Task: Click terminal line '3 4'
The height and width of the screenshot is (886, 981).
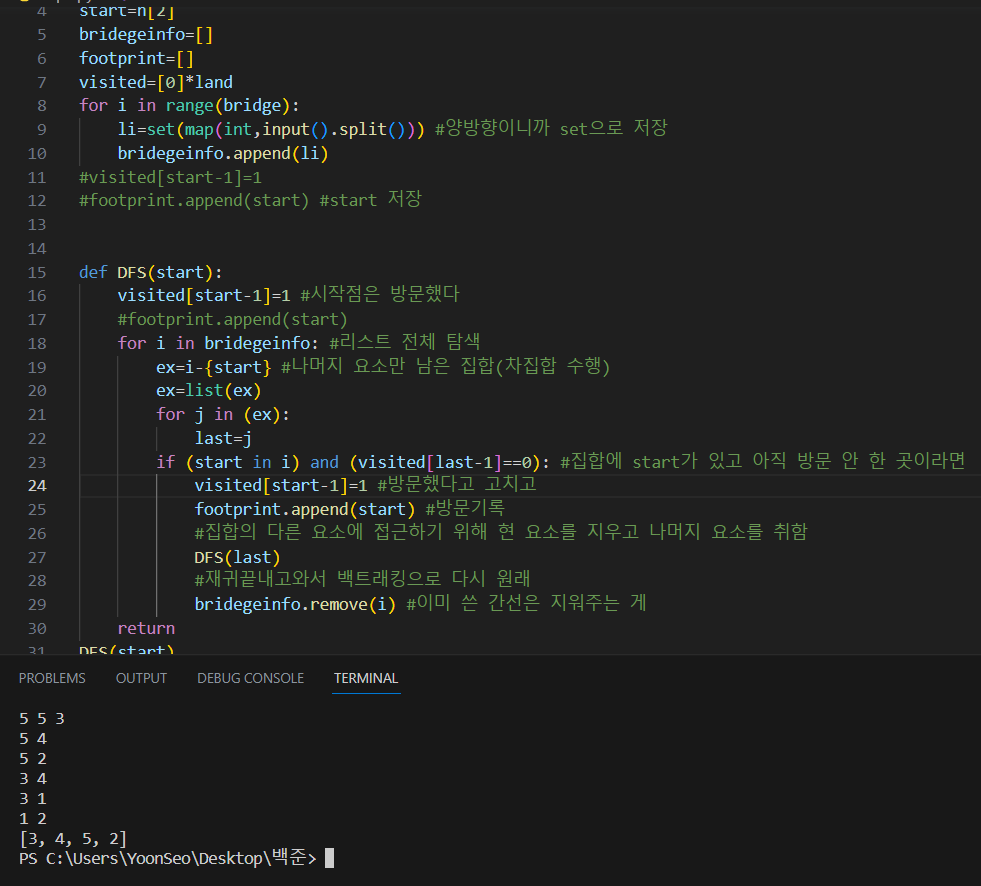Action: pyautogui.click(x=33, y=778)
